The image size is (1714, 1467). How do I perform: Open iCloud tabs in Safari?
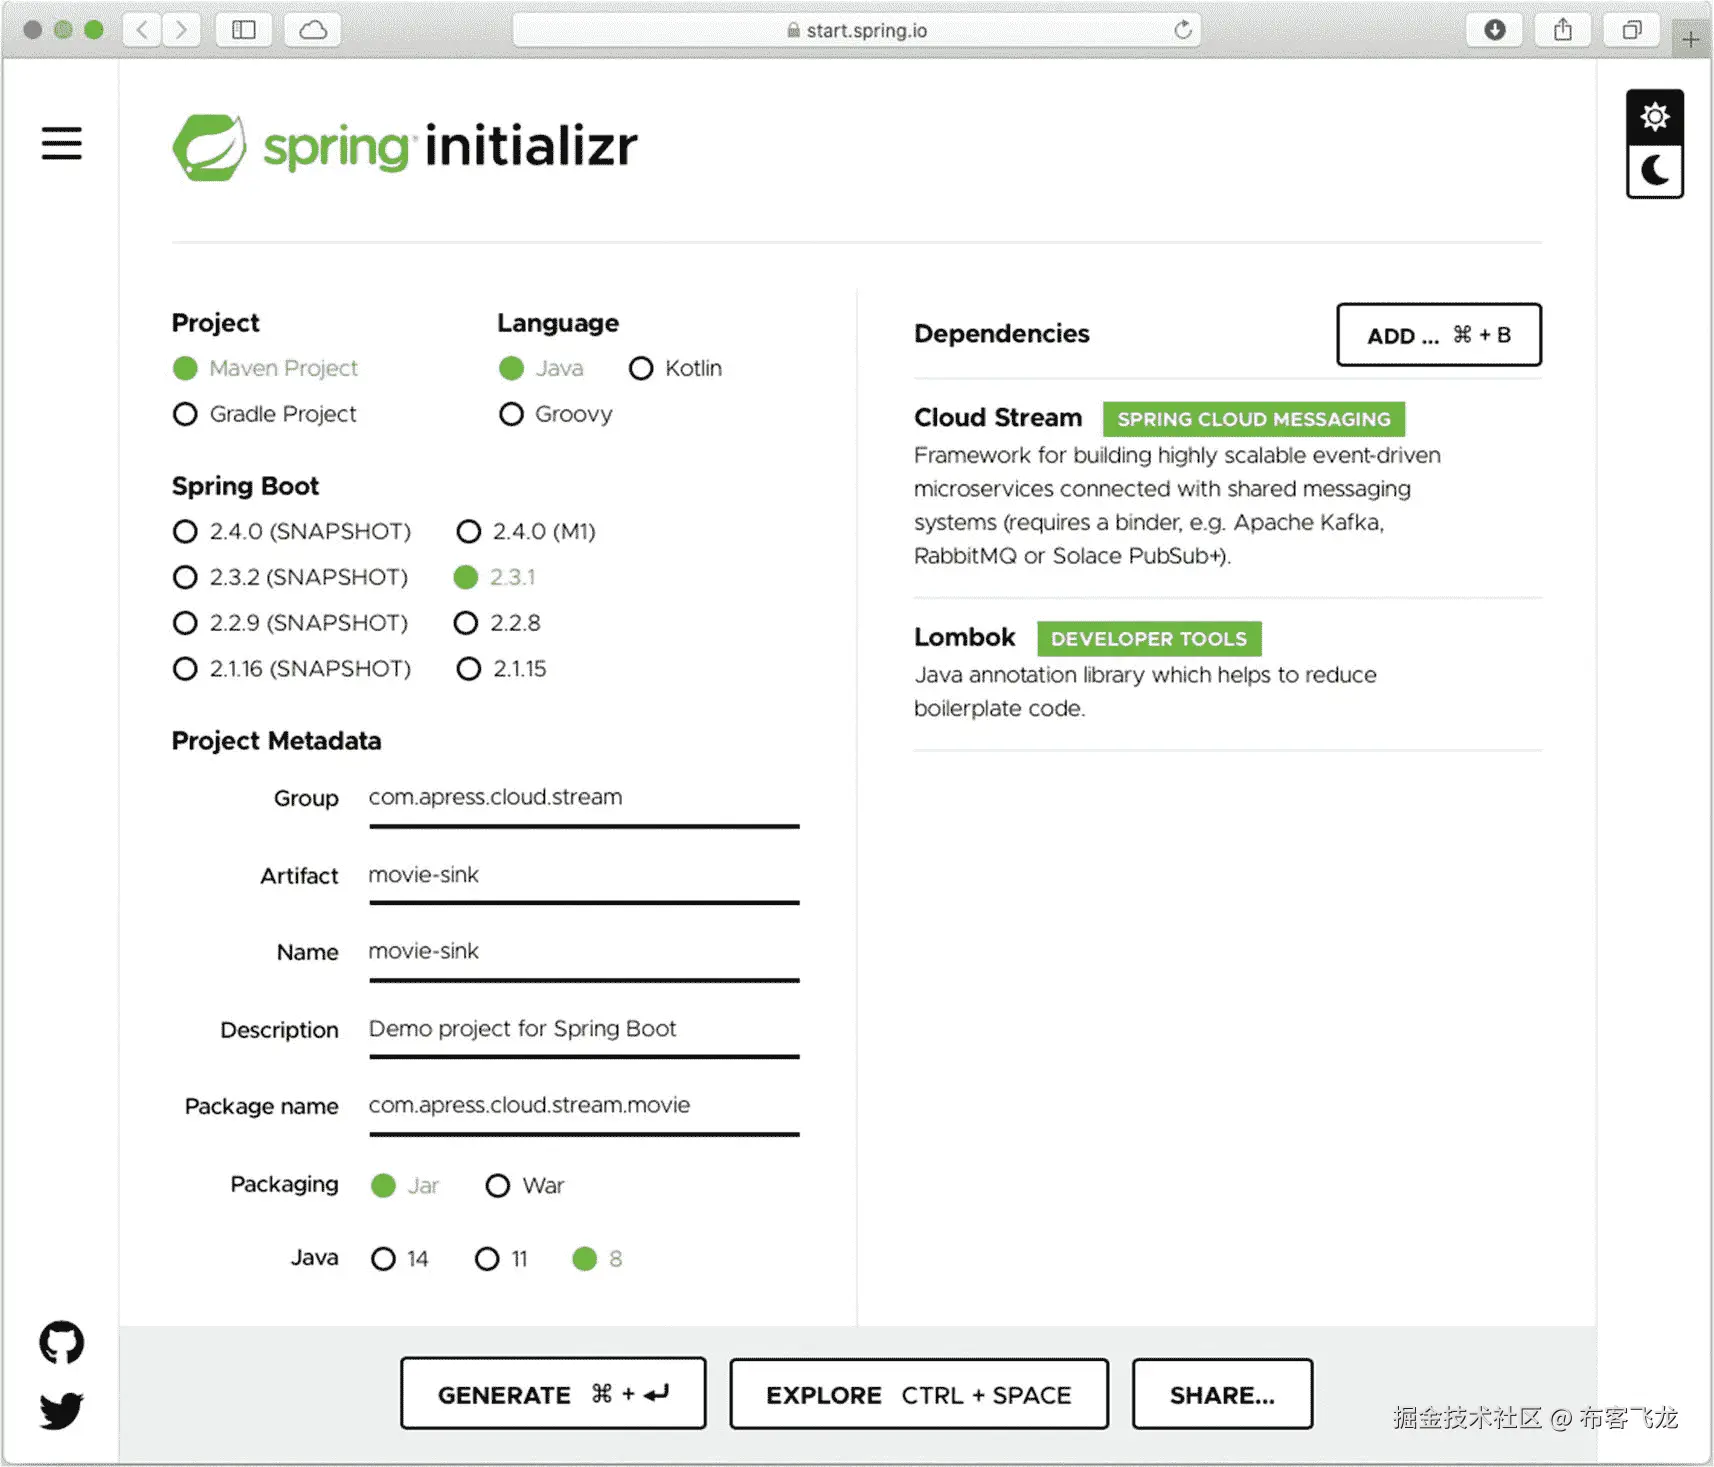(313, 30)
